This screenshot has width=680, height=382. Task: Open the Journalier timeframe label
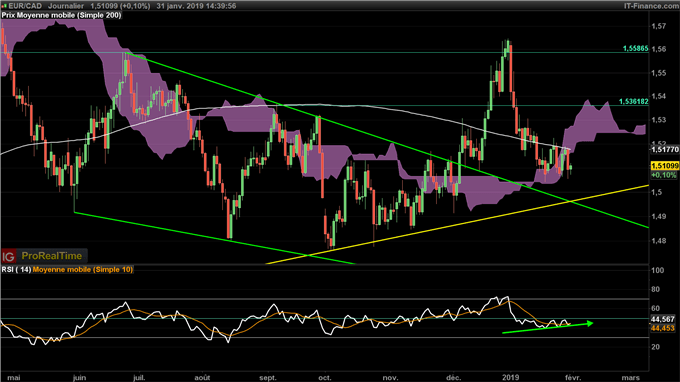click(x=66, y=6)
